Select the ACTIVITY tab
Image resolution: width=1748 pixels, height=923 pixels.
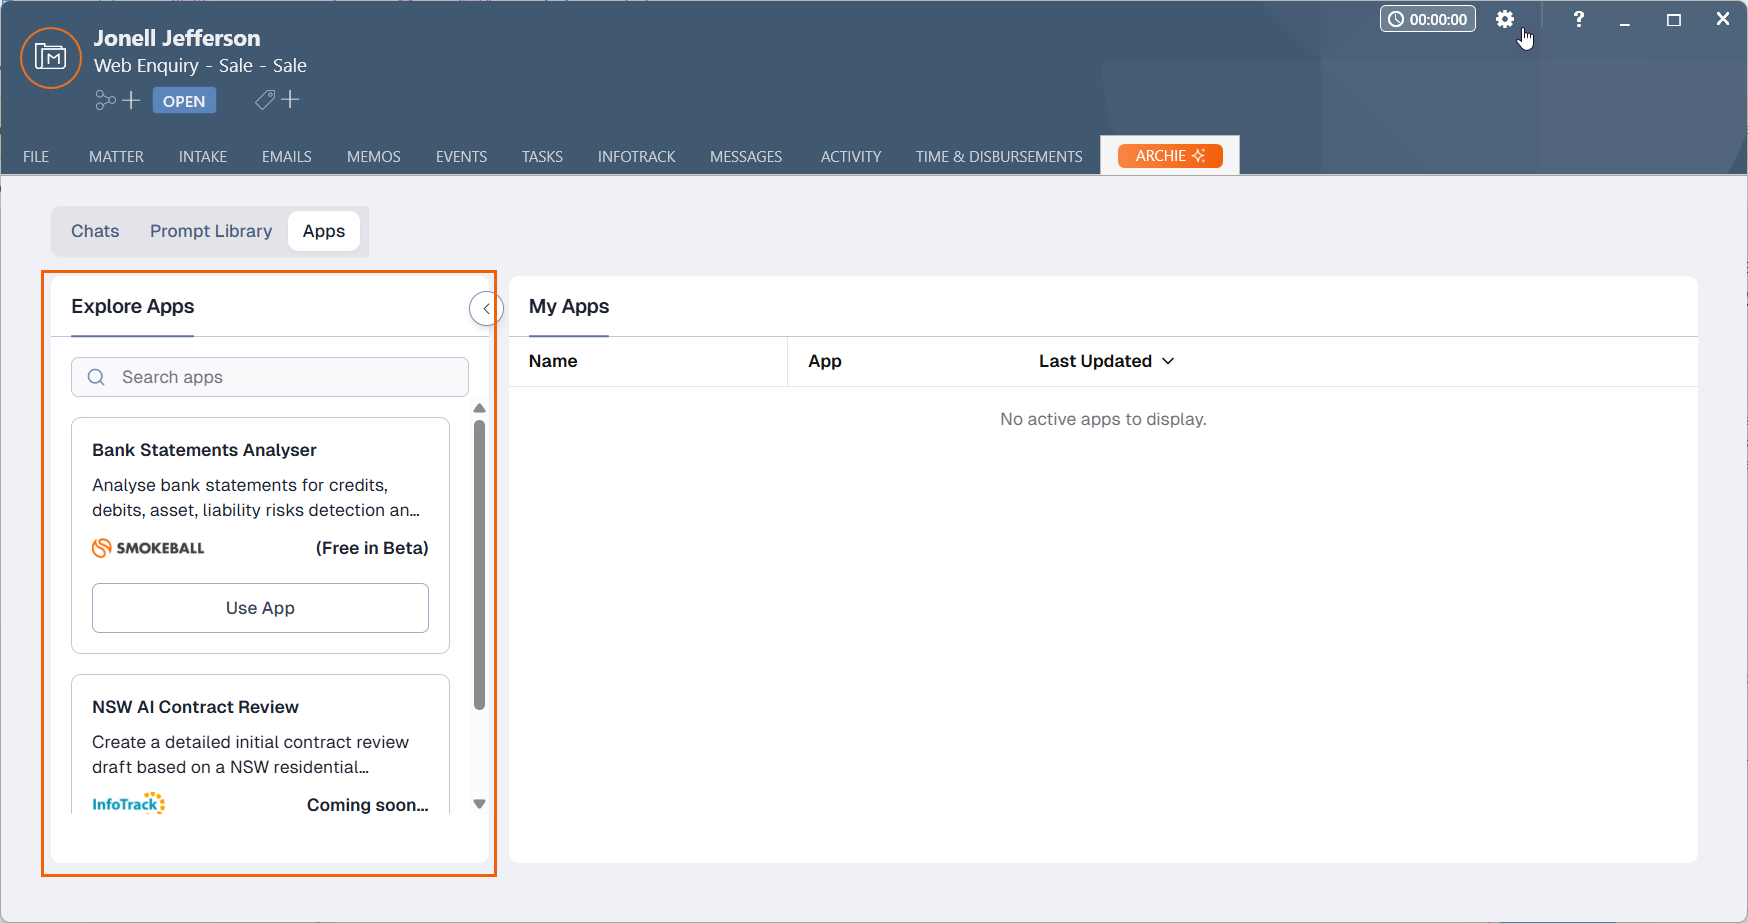(851, 157)
